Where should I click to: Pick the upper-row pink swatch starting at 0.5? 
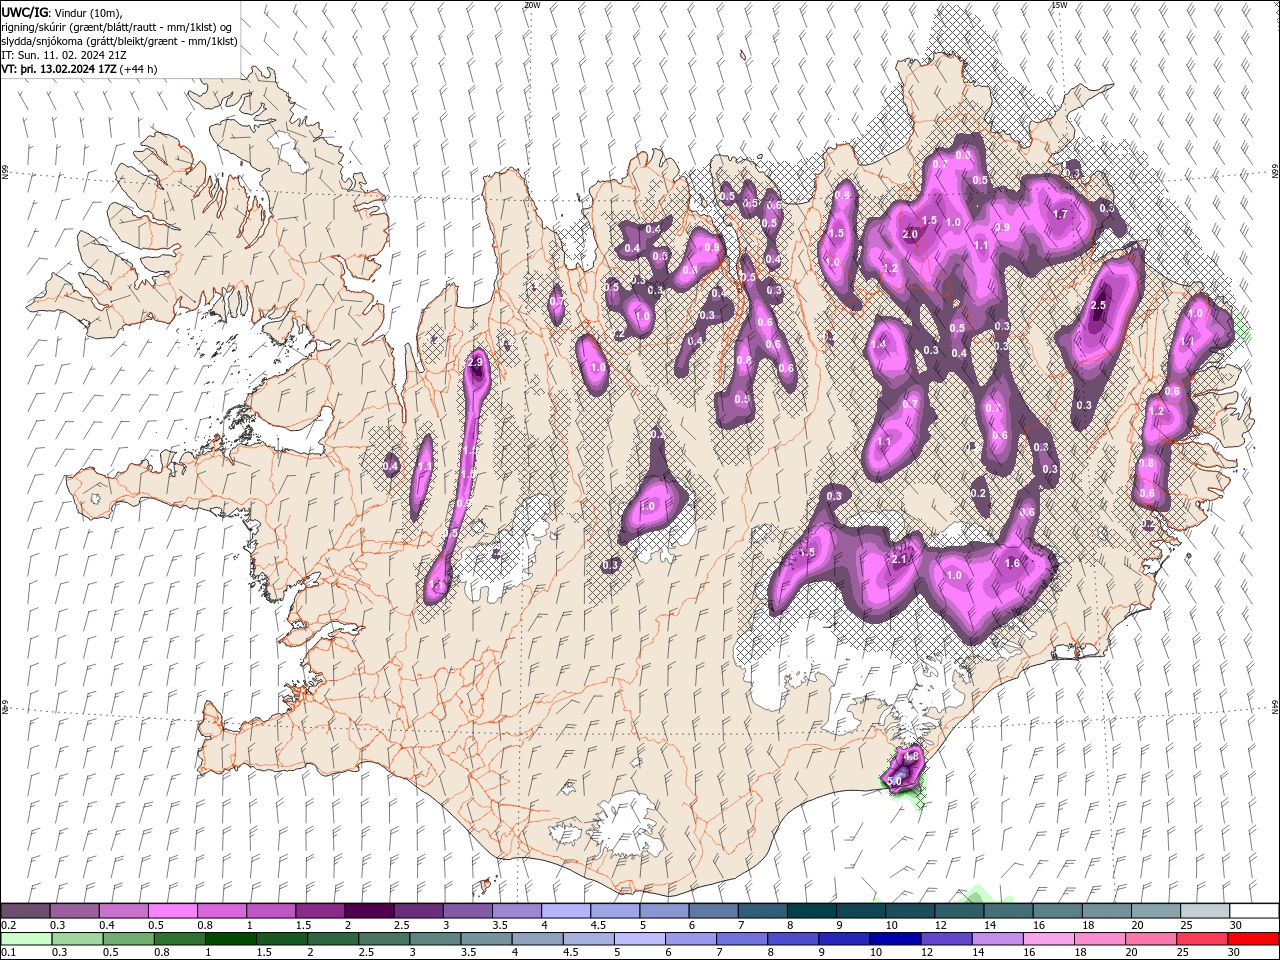click(172, 911)
